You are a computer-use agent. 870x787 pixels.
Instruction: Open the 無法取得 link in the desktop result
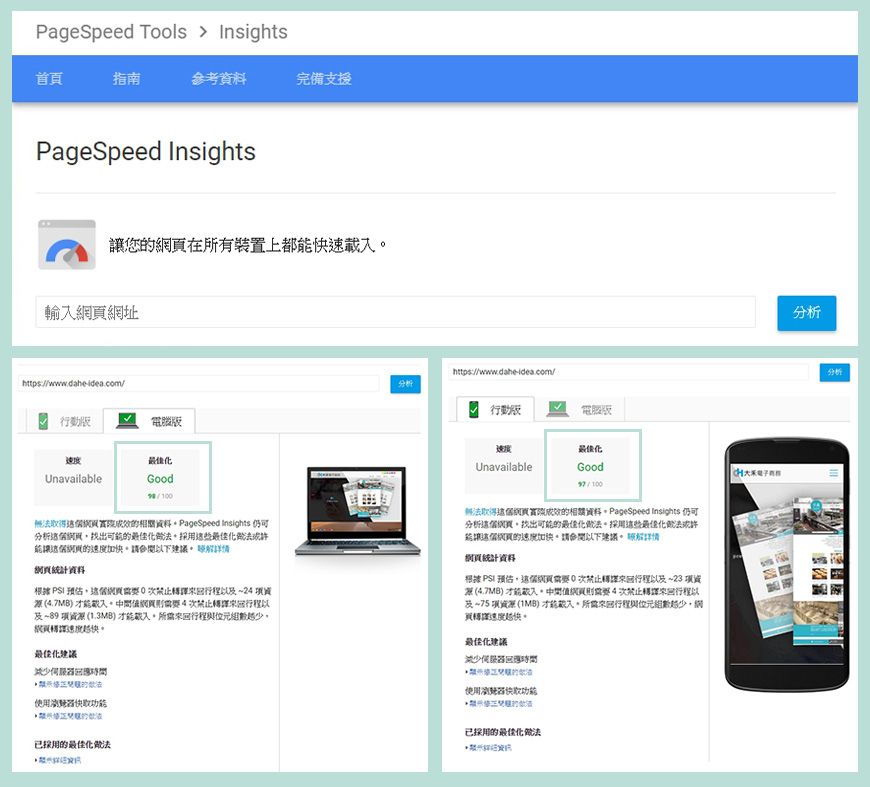pos(50,523)
